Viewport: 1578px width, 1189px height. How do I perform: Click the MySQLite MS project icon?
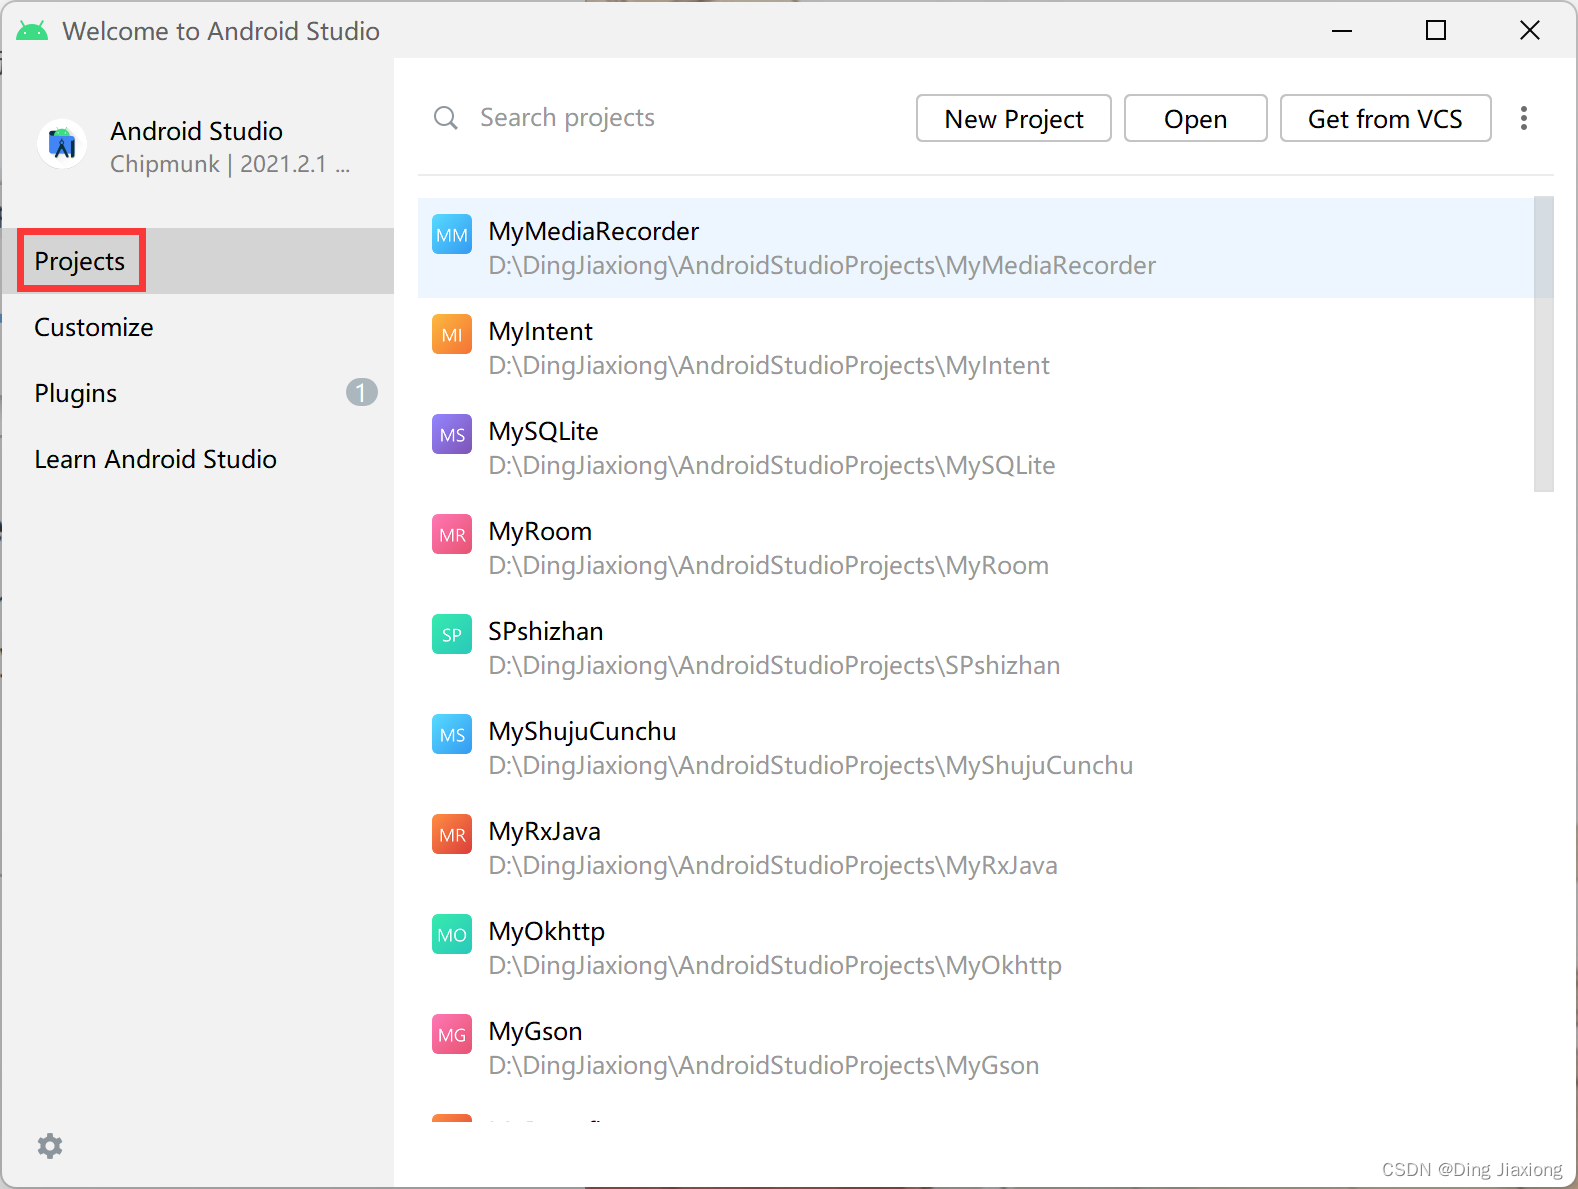coord(452,435)
